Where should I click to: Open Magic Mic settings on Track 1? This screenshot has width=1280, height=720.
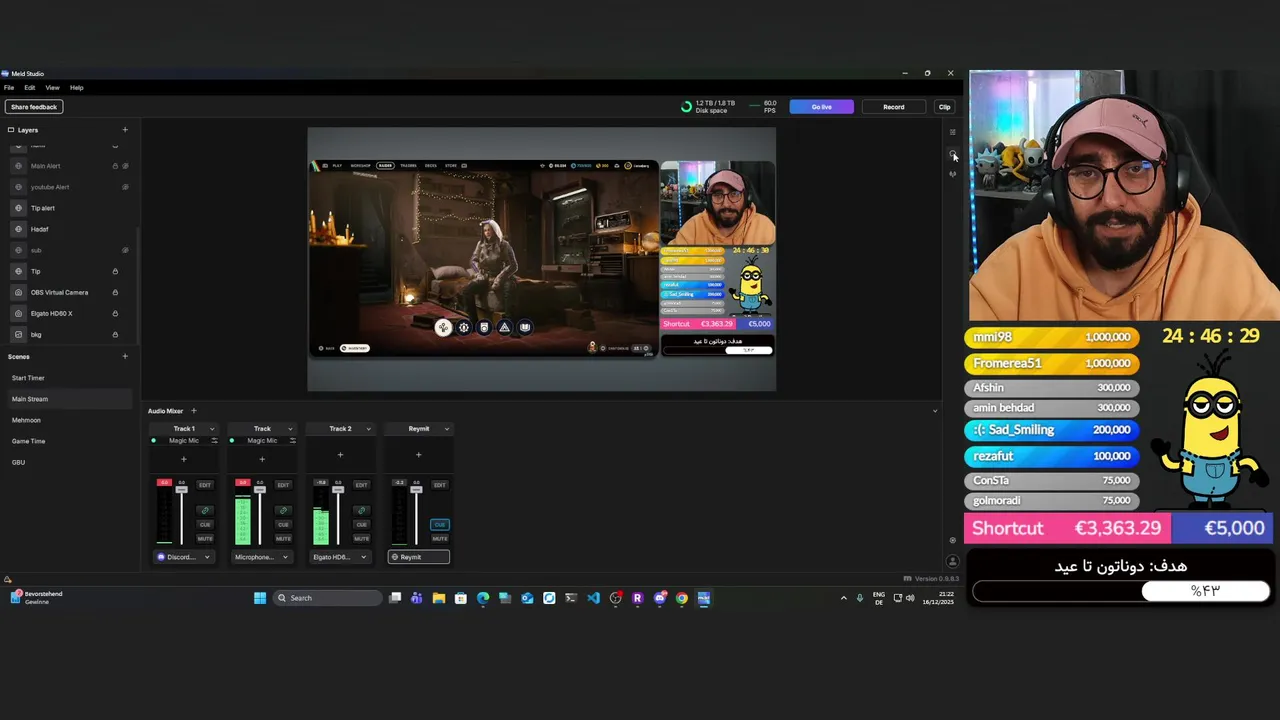213,441
